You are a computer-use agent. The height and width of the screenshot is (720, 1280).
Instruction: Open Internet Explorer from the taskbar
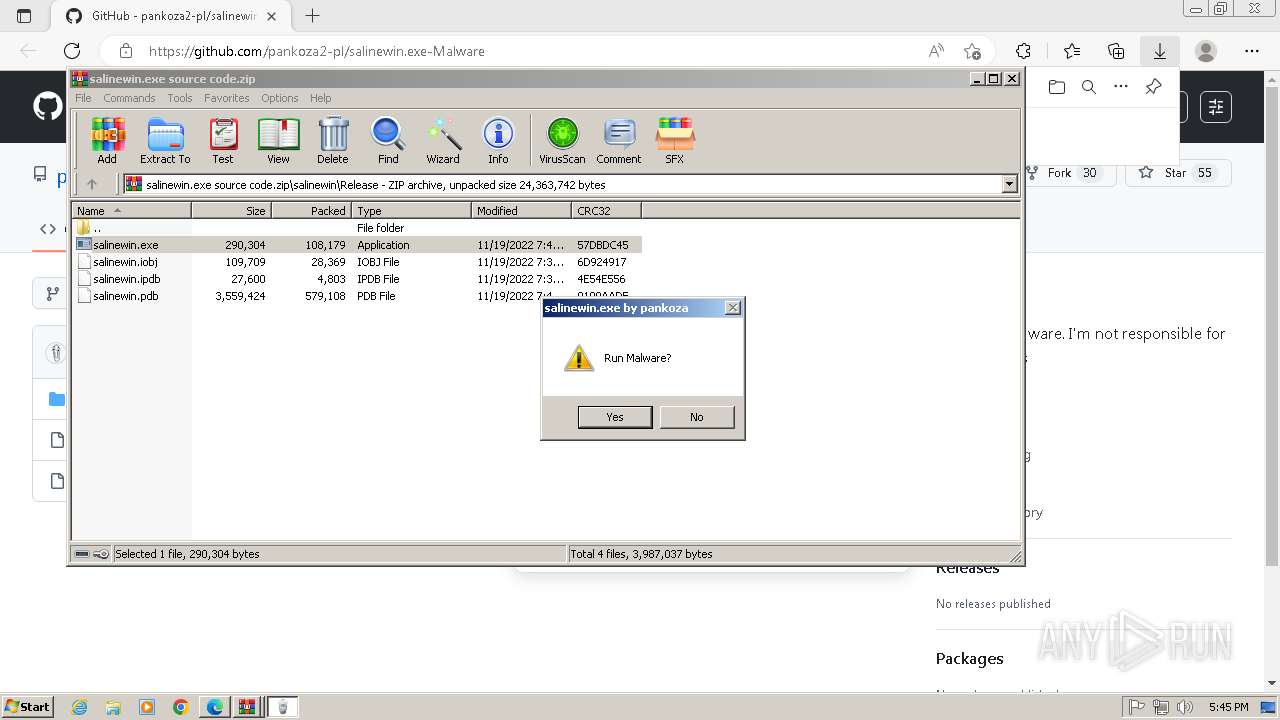79,707
